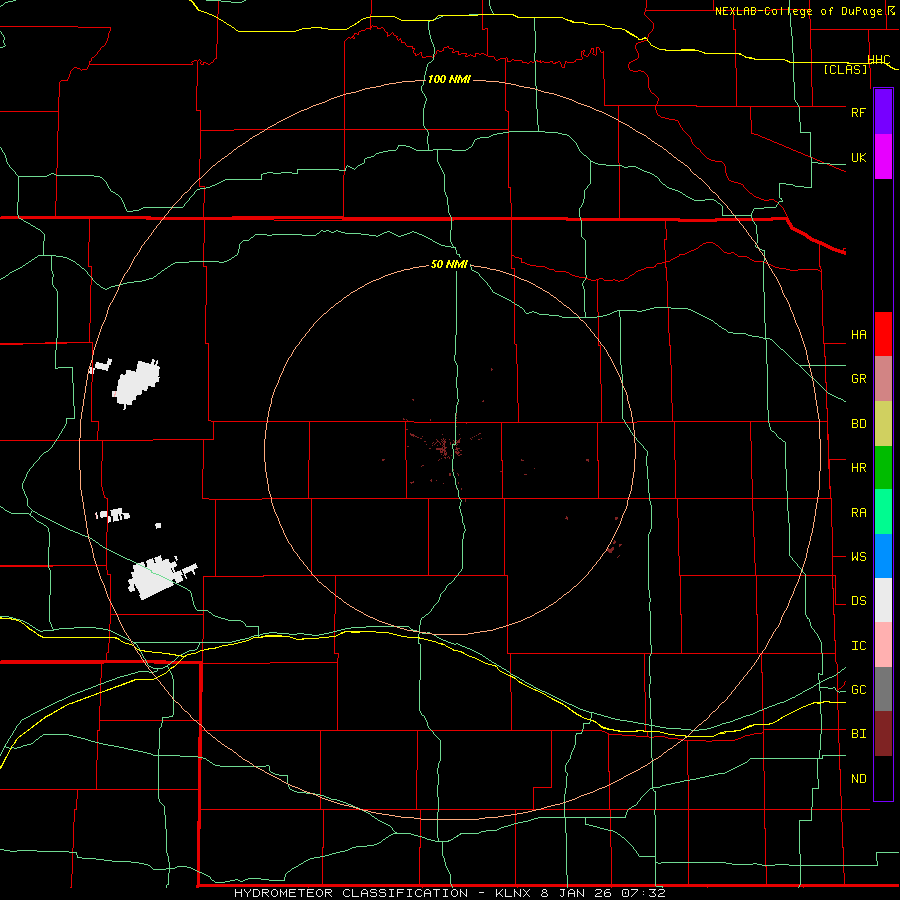
Task: Click the BI legend label text
Action: (858, 734)
